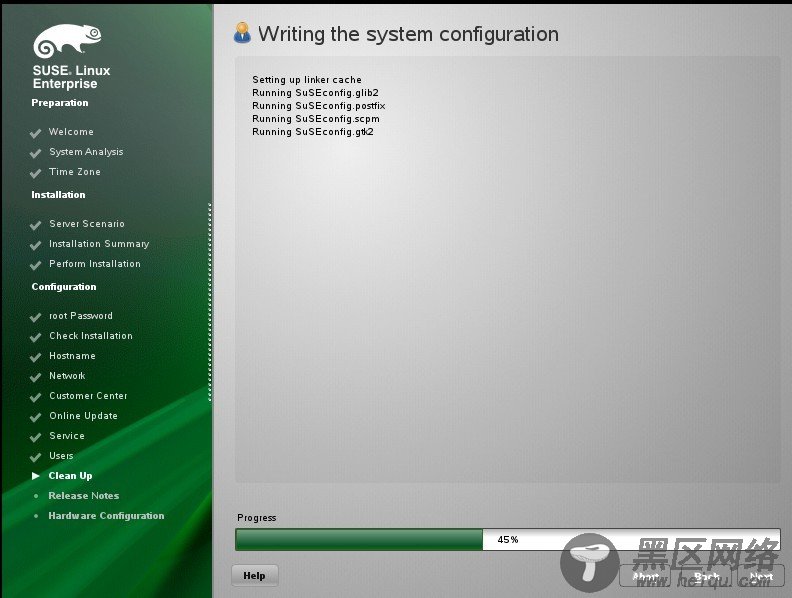Click the bullet beside Hardware Configuration
The width and height of the screenshot is (792, 598).
coord(36,516)
